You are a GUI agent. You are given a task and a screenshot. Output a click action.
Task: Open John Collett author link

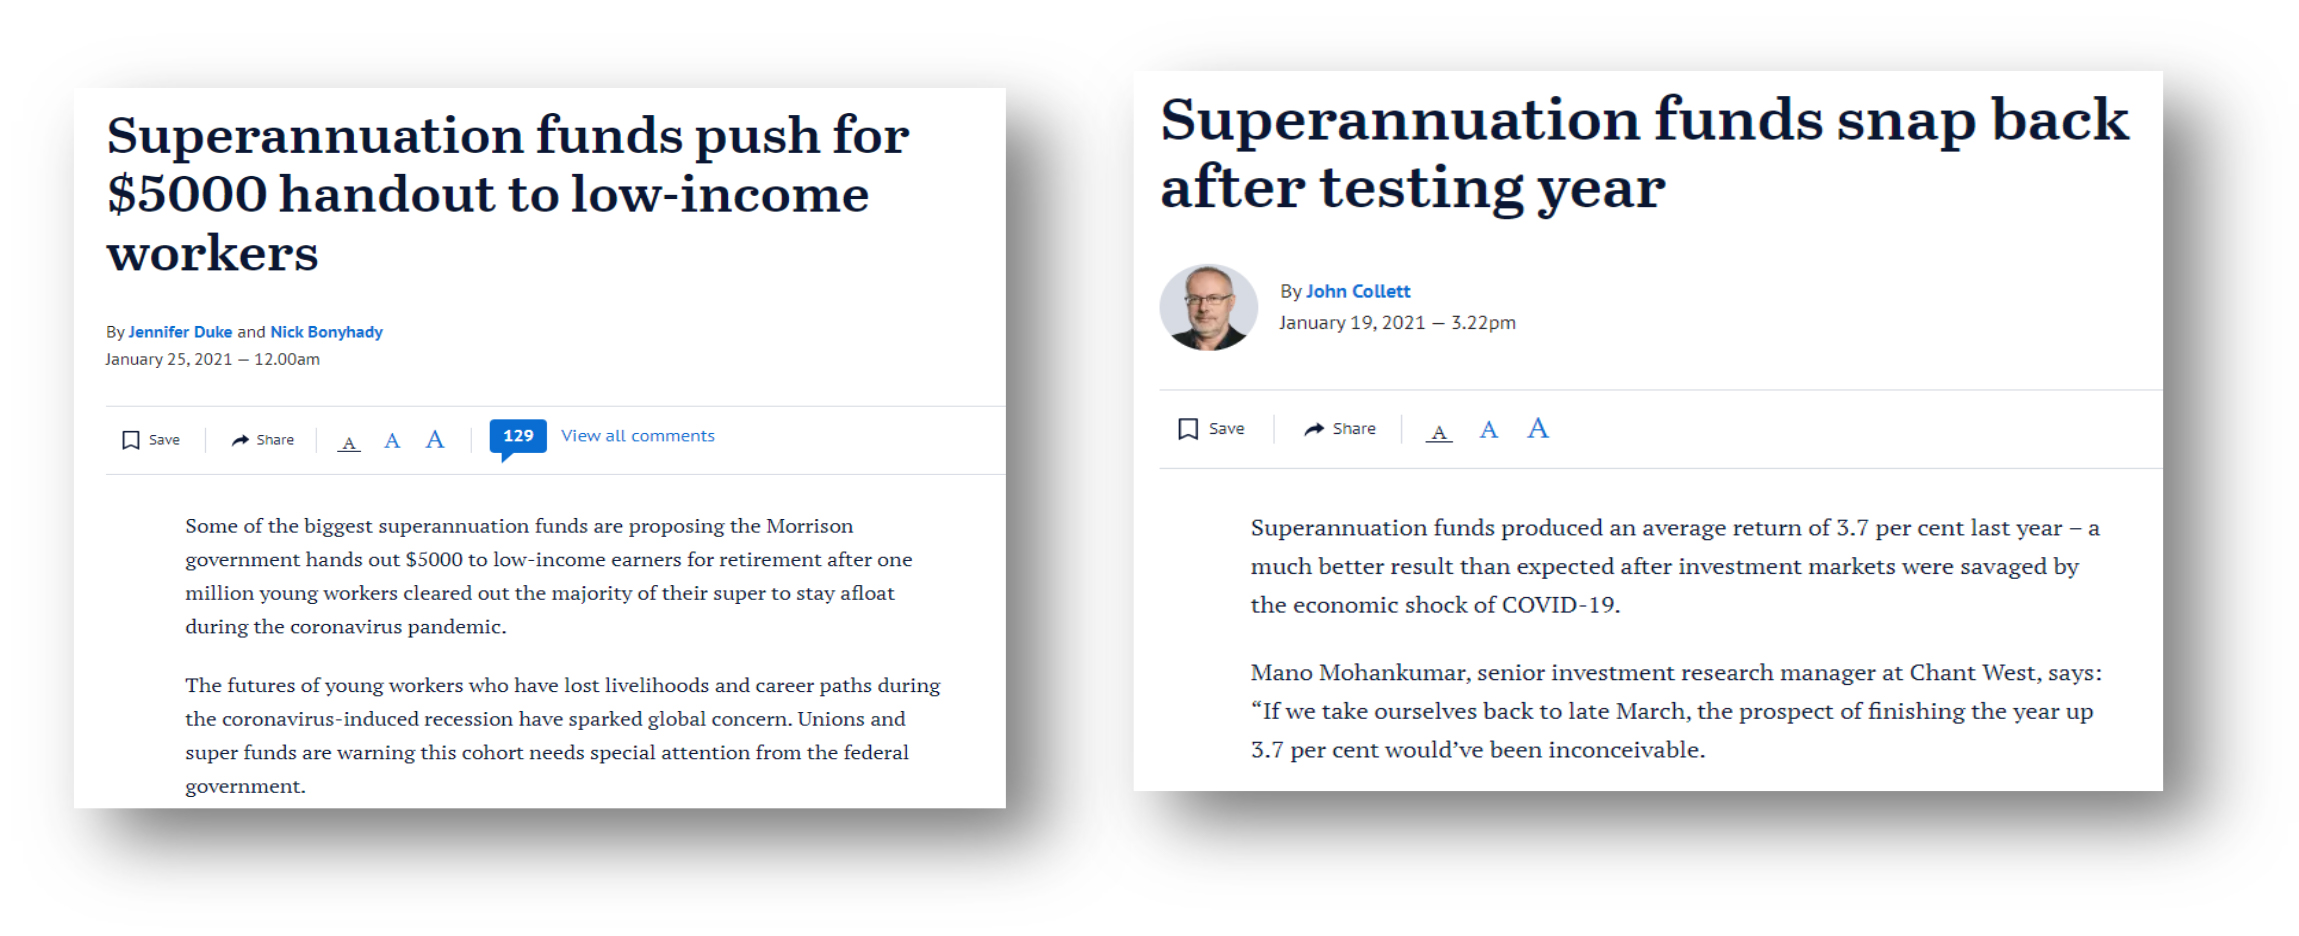point(1358,291)
